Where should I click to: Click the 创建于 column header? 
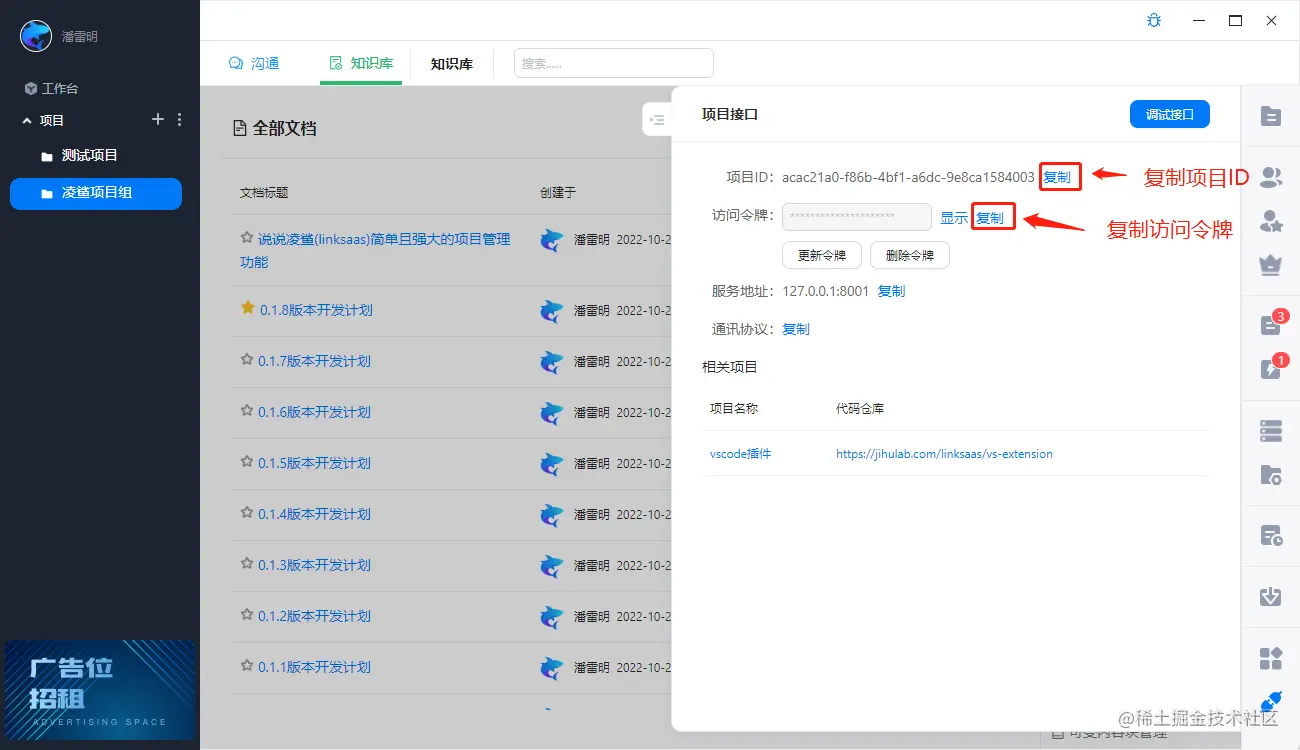point(558,193)
